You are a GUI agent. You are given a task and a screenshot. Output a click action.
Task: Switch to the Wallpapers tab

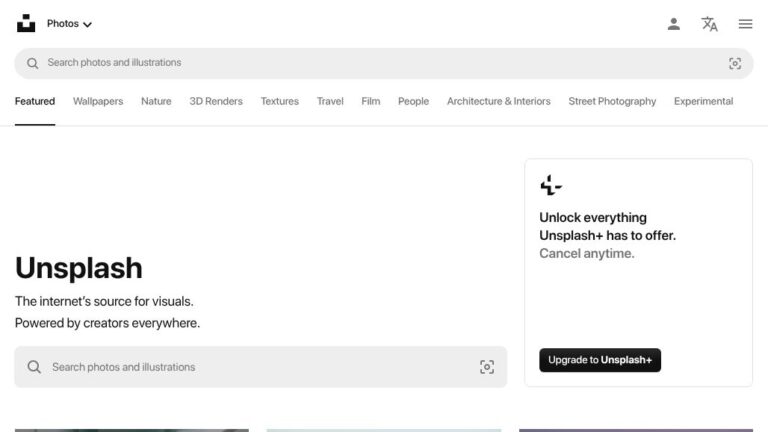pyautogui.click(x=98, y=101)
